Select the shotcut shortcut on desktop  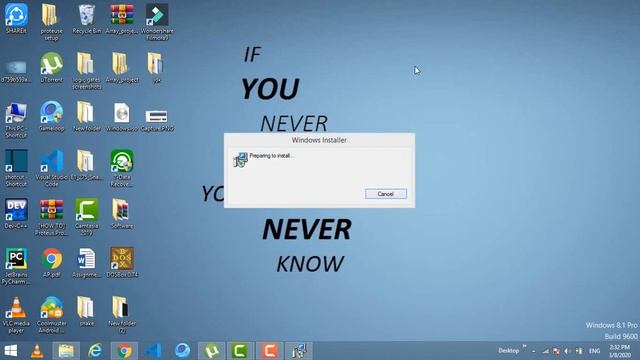click(x=16, y=168)
